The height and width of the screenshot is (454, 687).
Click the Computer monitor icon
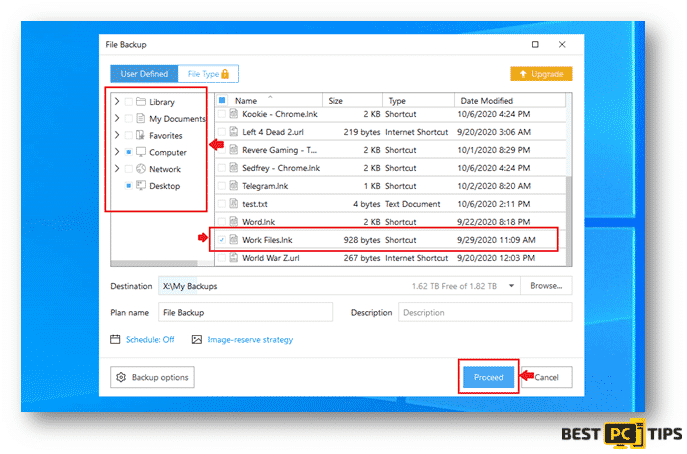tap(141, 152)
